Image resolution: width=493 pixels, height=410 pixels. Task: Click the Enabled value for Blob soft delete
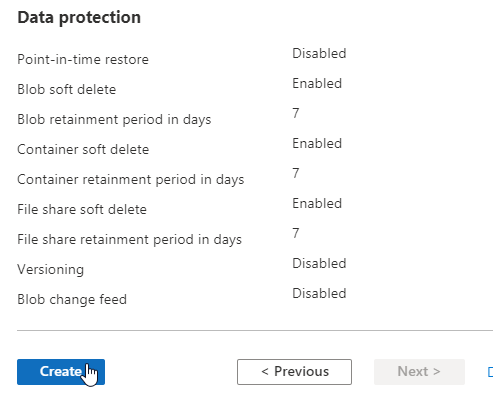(x=317, y=83)
